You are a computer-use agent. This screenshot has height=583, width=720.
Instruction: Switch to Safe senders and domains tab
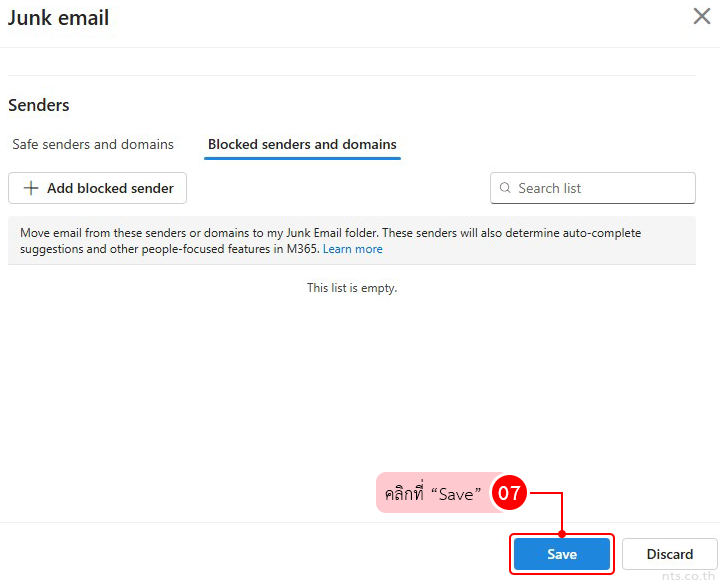[93, 144]
